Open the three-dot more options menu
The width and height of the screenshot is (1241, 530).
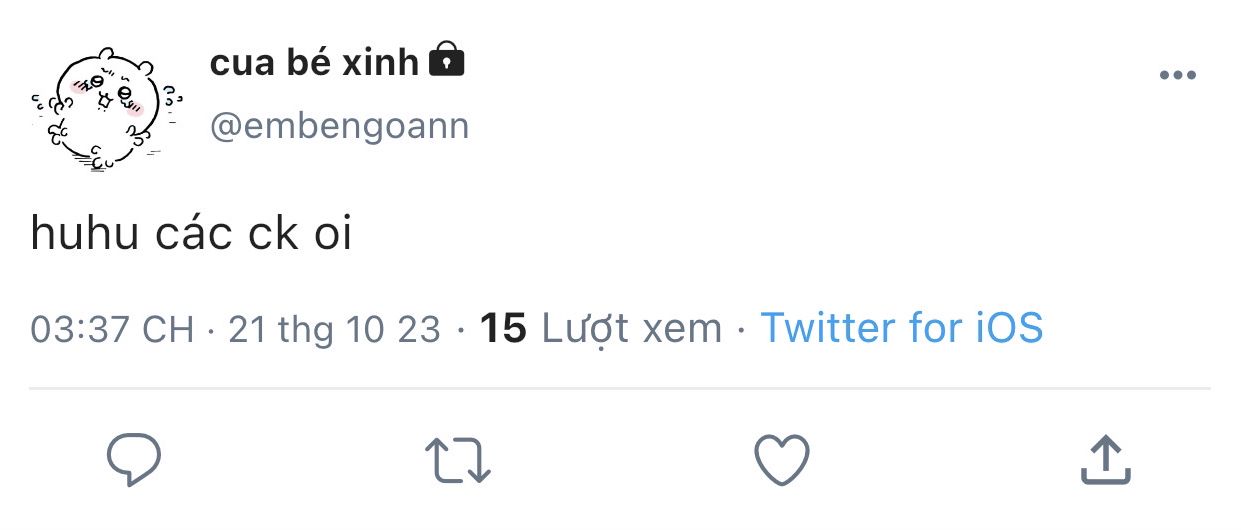tap(1178, 77)
